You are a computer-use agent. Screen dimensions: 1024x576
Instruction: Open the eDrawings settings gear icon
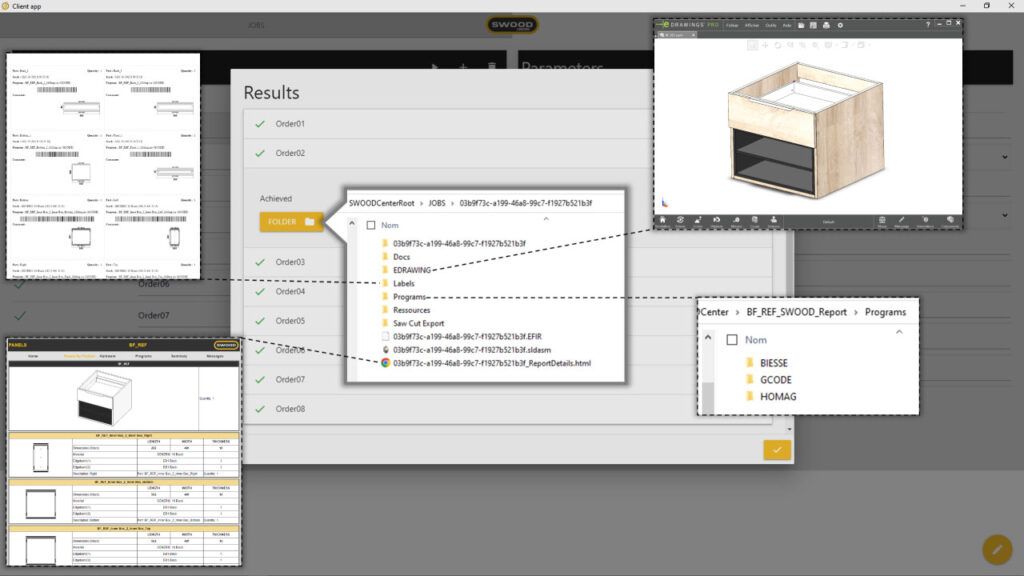[840, 24]
